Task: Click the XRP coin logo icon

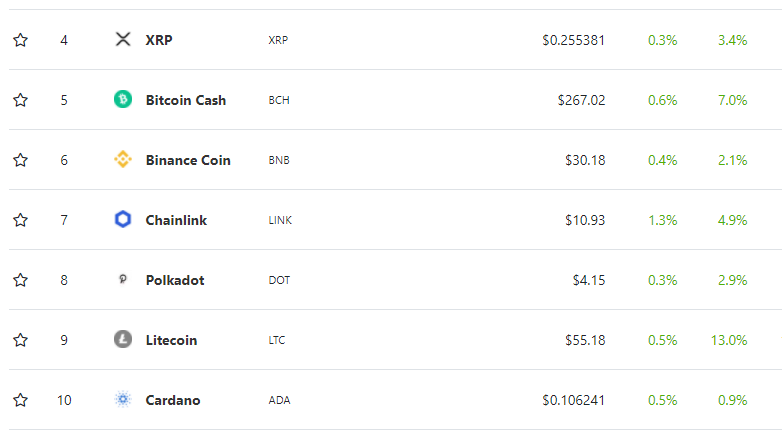Action: click(x=123, y=39)
